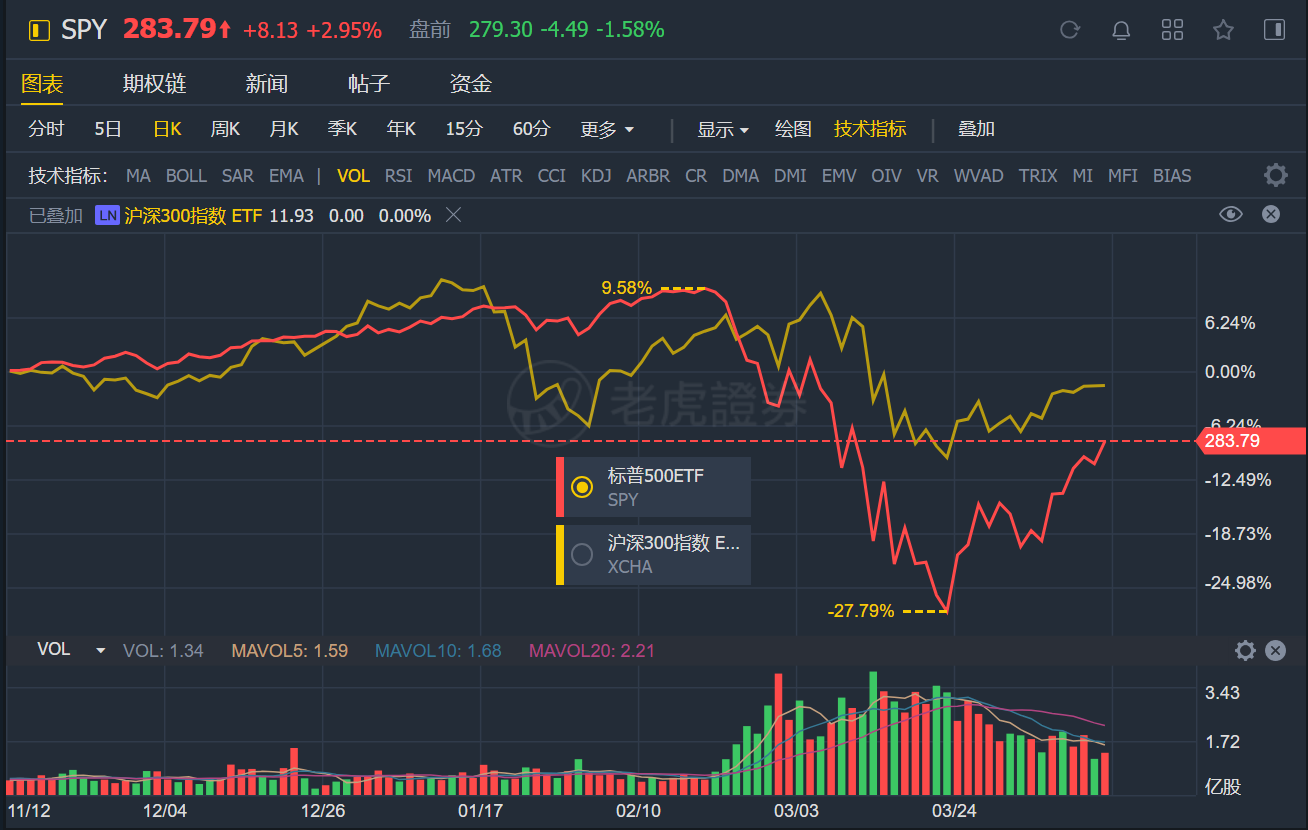Toggle the 技术指标 toolbar button
Viewport: 1308px width, 830px height.
pyautogui.click(x=870, y=129)
